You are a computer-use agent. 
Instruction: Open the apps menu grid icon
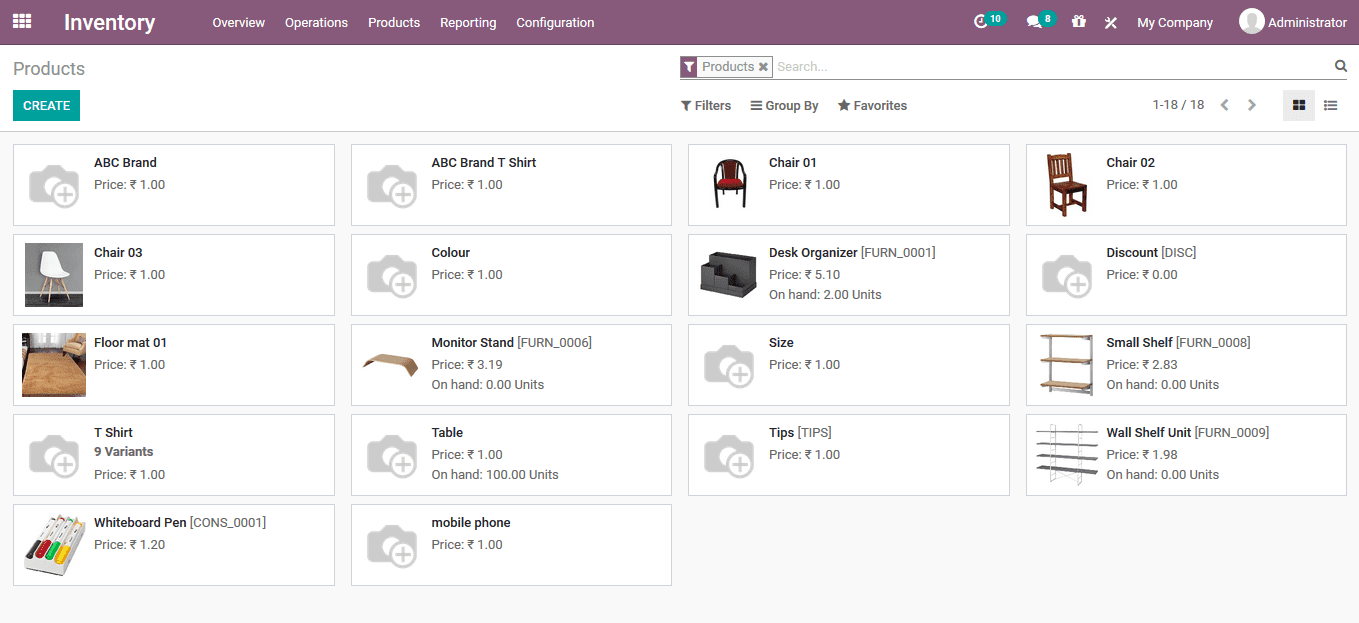[x=21, y=21]
